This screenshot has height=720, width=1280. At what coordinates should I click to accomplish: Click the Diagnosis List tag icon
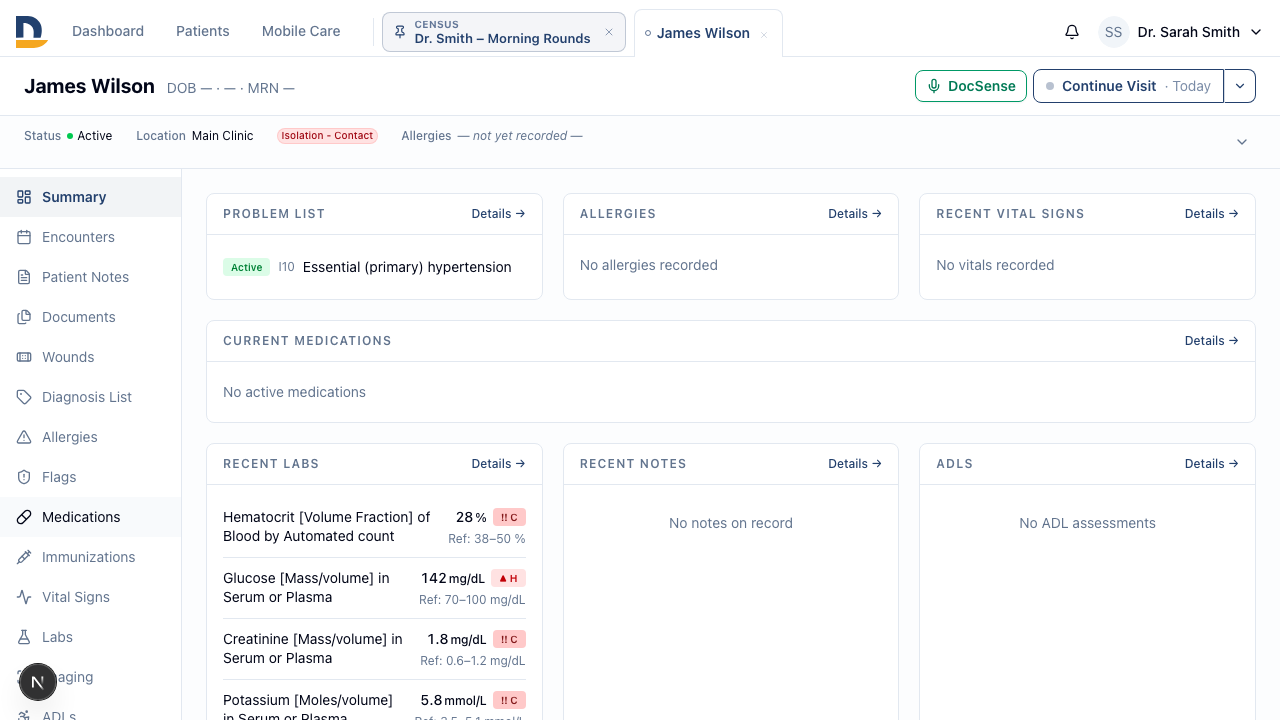(x=24, y=397)
